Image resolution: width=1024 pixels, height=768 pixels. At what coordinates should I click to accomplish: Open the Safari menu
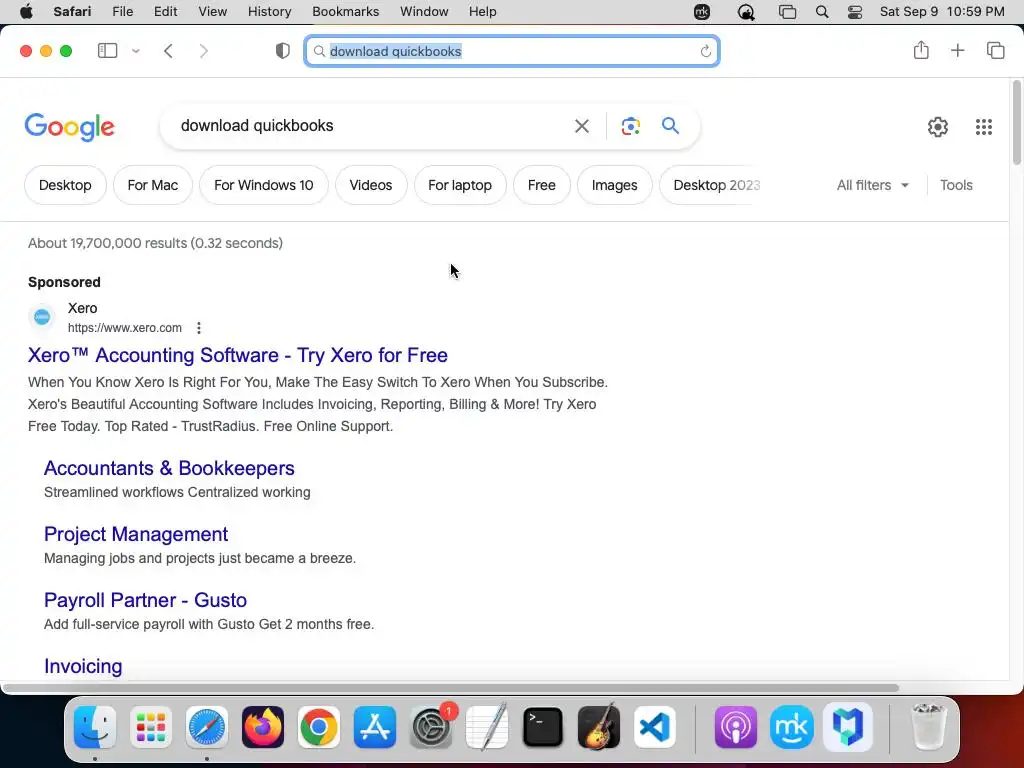pos(72,12)
